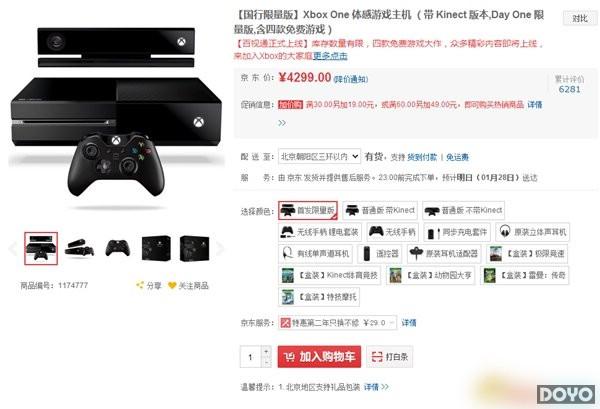Select the 普通版 不带Kinect option

point(463,210)
